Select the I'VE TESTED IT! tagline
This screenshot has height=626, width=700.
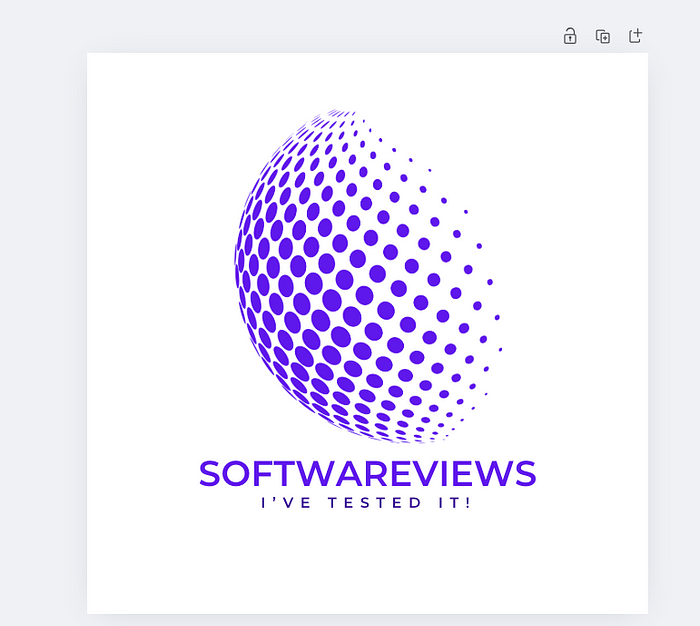coord(366,503)
